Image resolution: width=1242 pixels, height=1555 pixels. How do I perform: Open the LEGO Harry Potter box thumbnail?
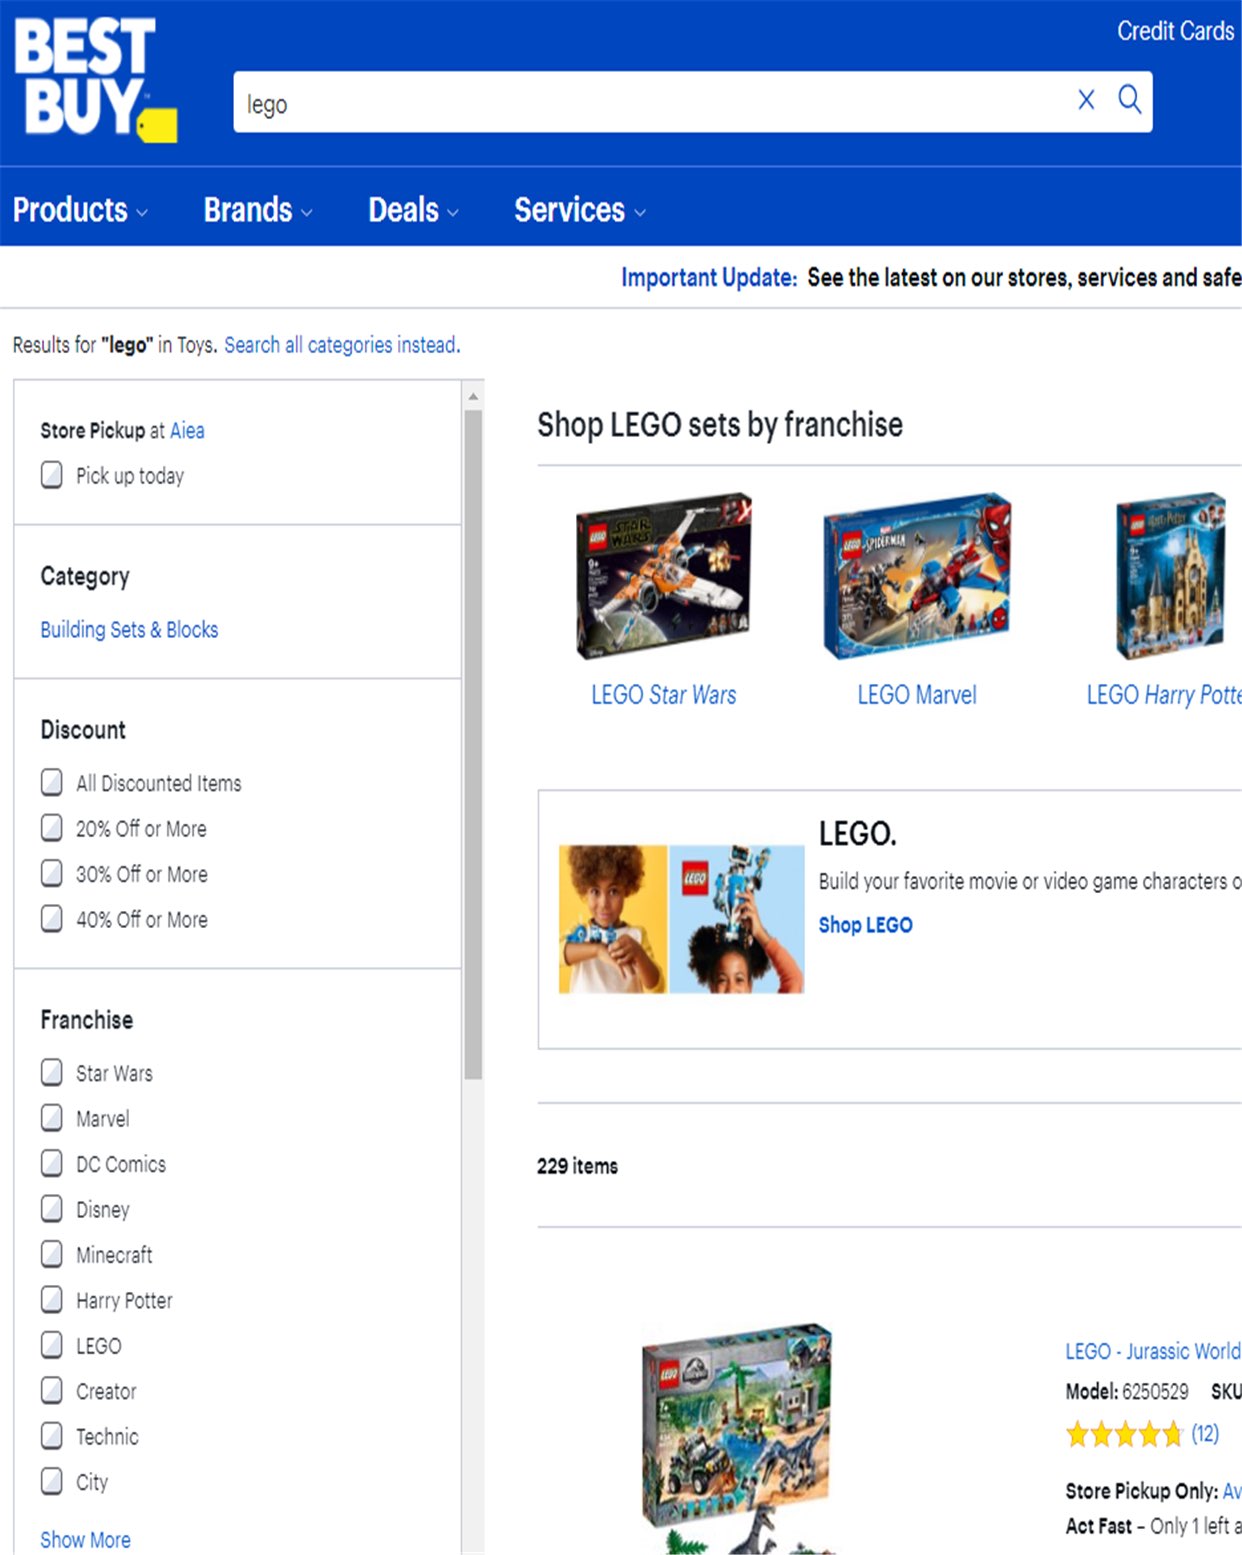point(1171,576)
